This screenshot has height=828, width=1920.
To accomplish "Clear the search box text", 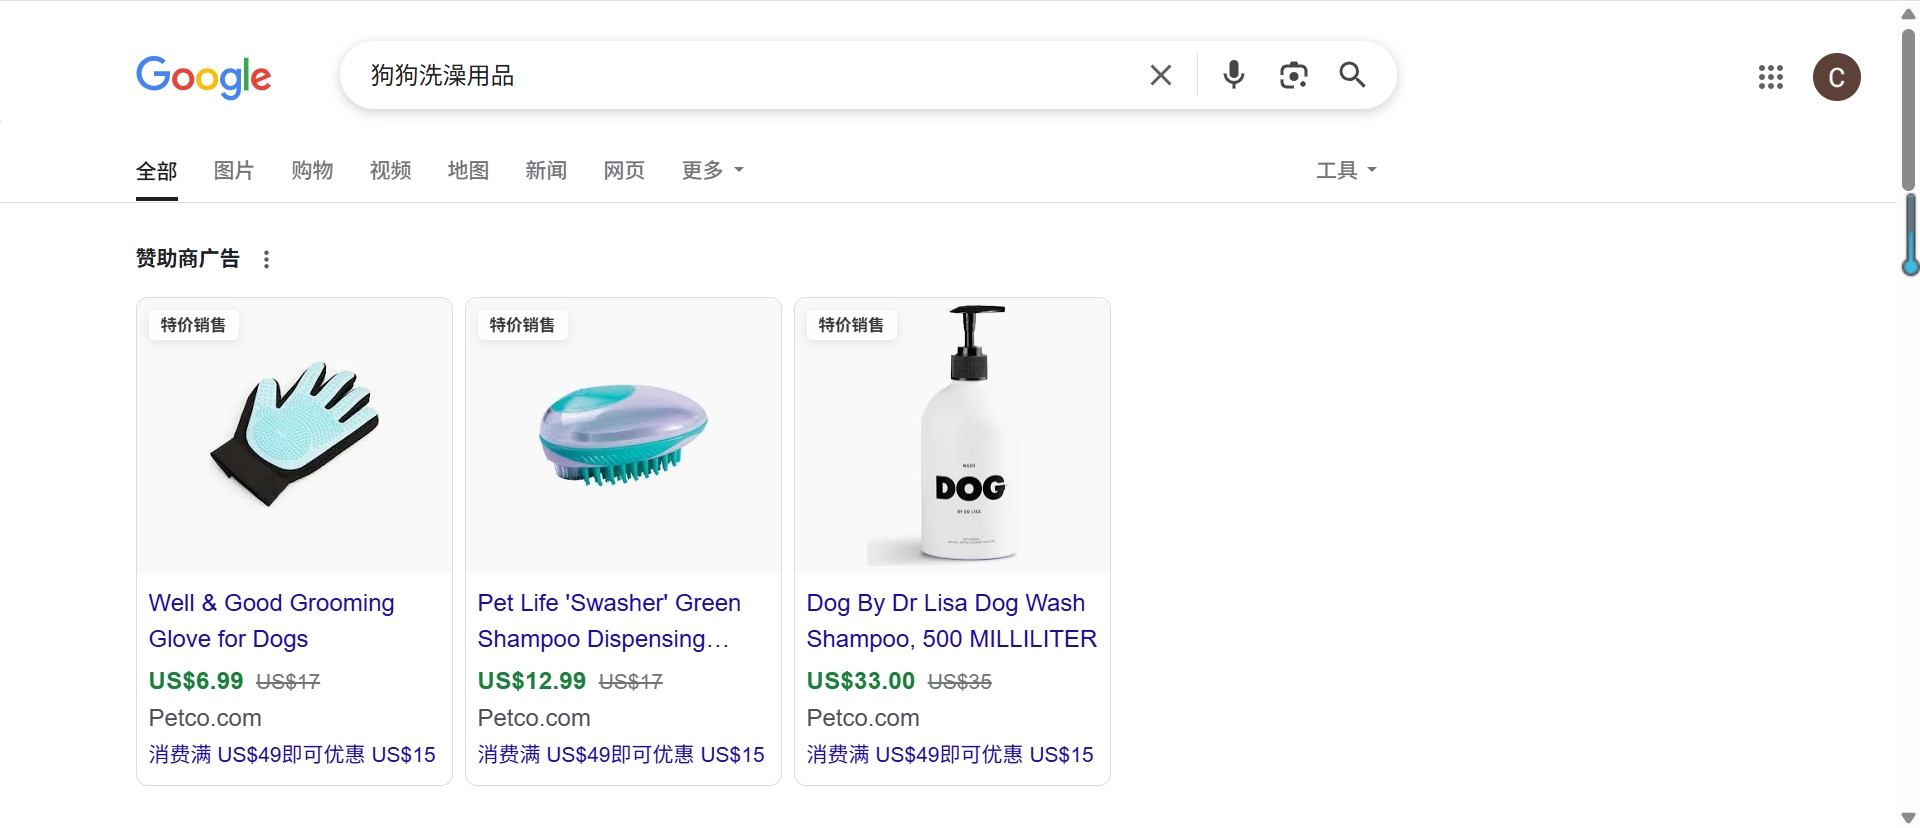I will pos(1160,75).
